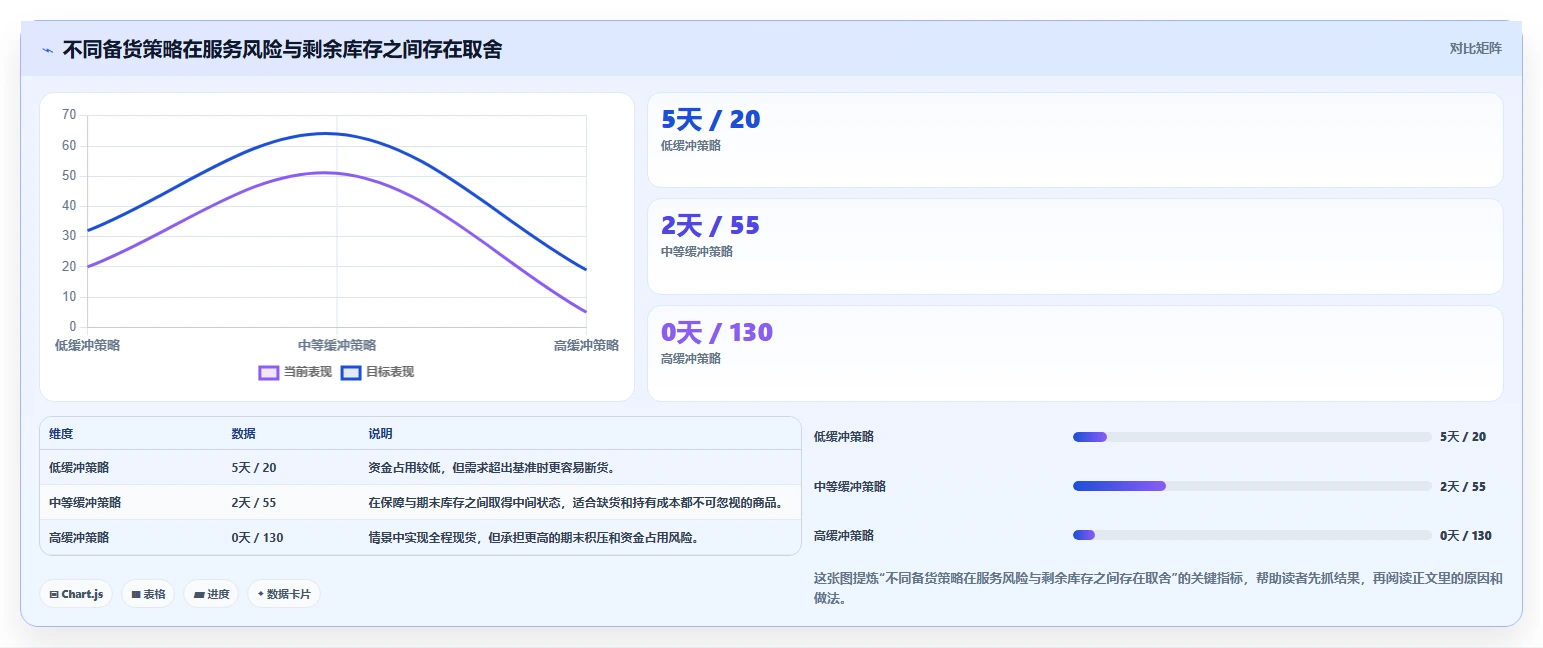
Task: Click the 低缓冲策略 progress bar
Action: (1252, 437)
